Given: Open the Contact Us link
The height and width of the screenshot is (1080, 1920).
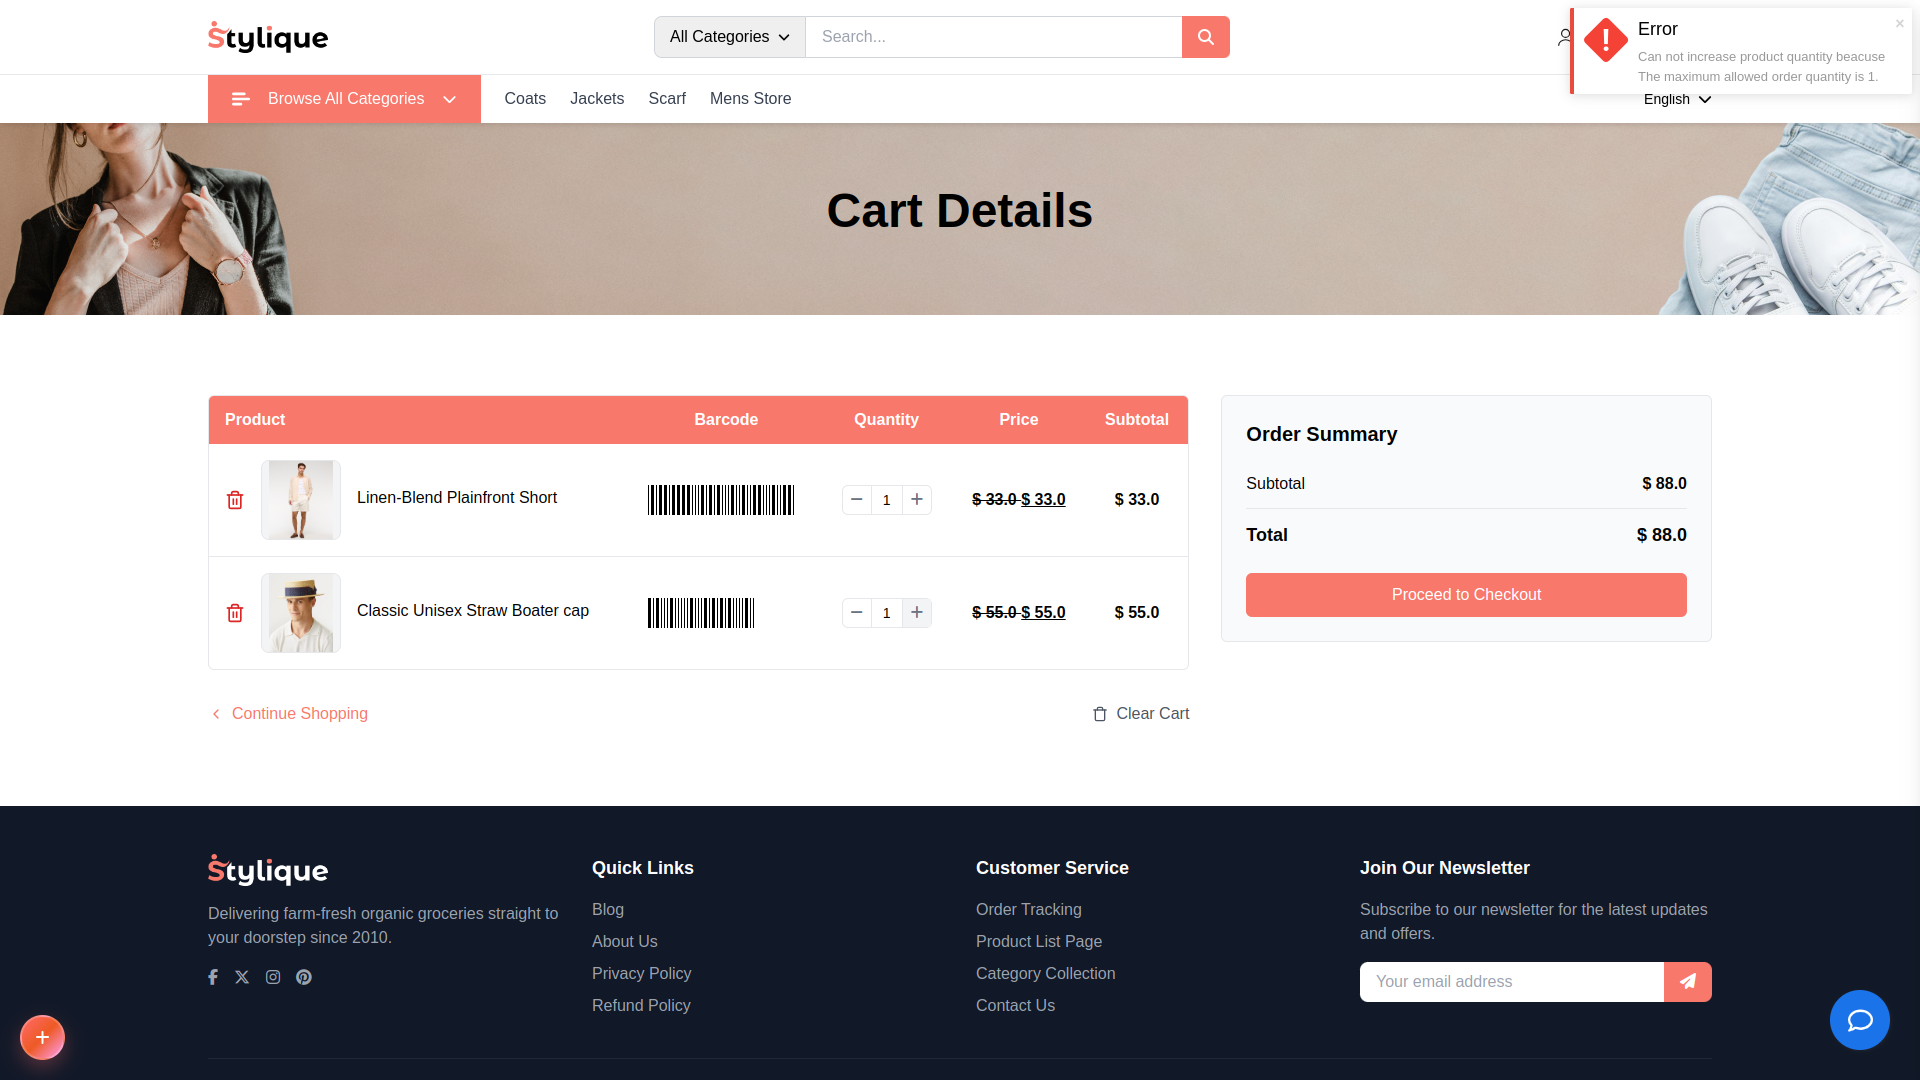Looking at the screenshot, I should click(1015, 1006).
